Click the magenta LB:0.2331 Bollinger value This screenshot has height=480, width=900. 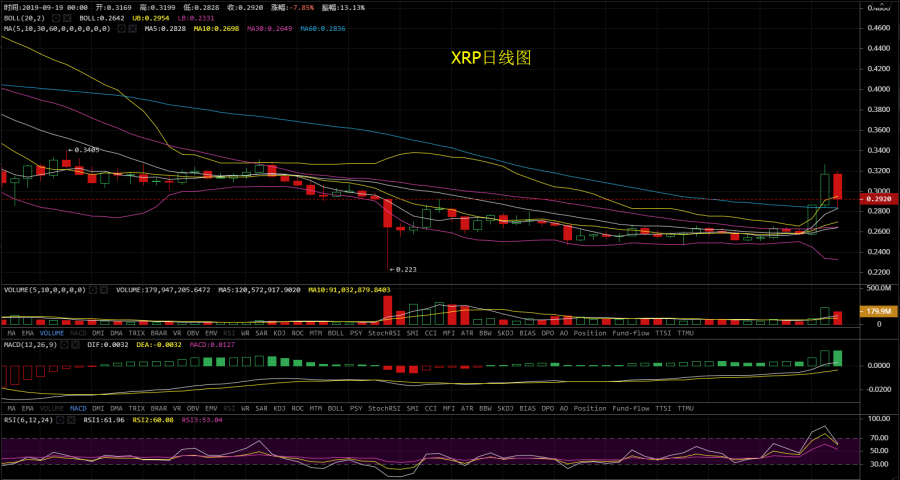[197, 18]
